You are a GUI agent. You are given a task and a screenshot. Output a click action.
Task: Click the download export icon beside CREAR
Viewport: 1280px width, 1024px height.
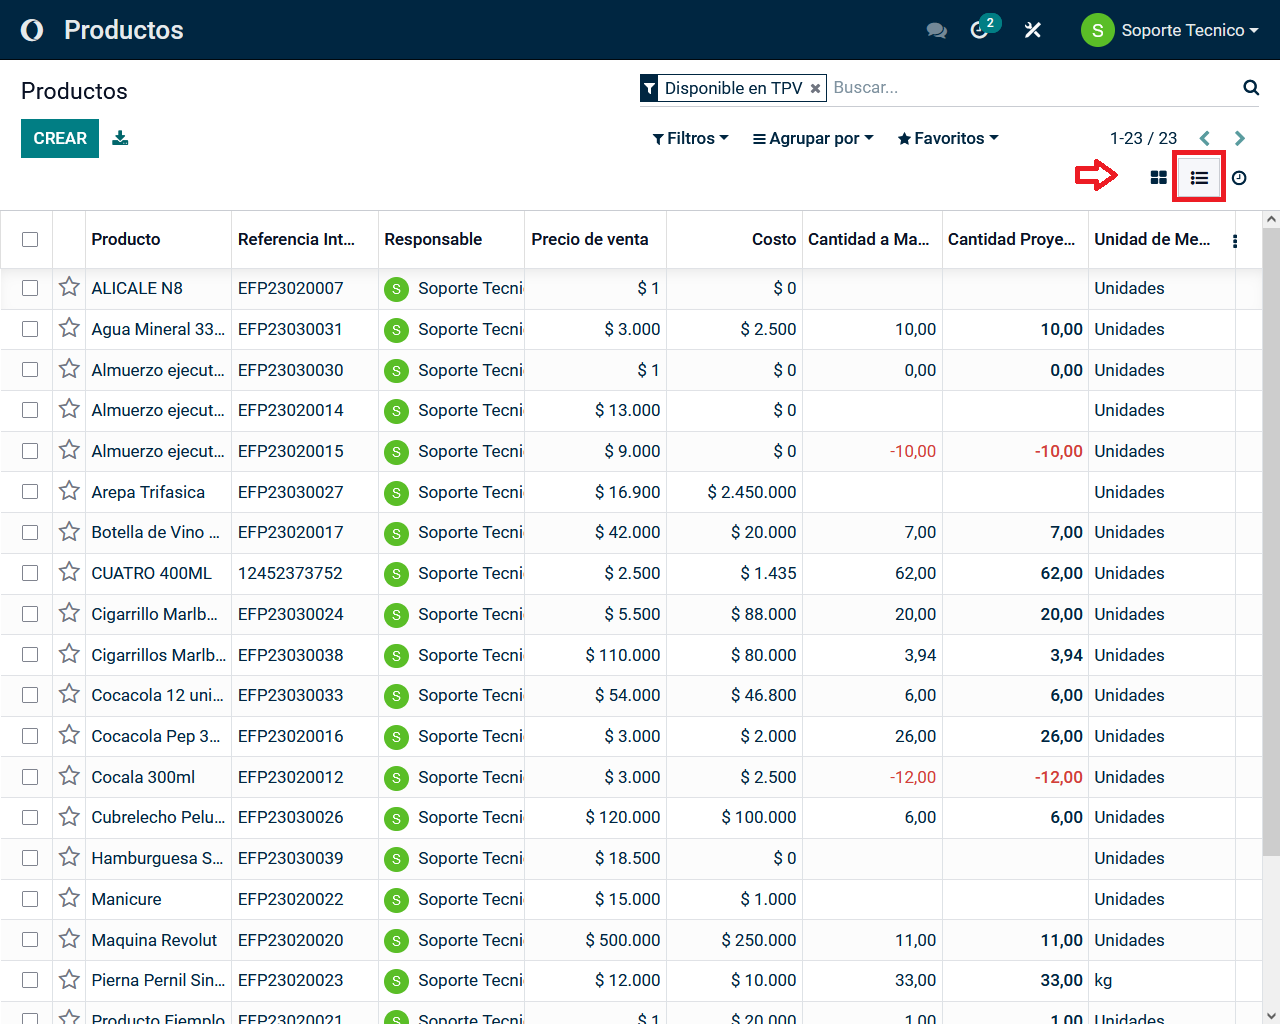point(120,138)
